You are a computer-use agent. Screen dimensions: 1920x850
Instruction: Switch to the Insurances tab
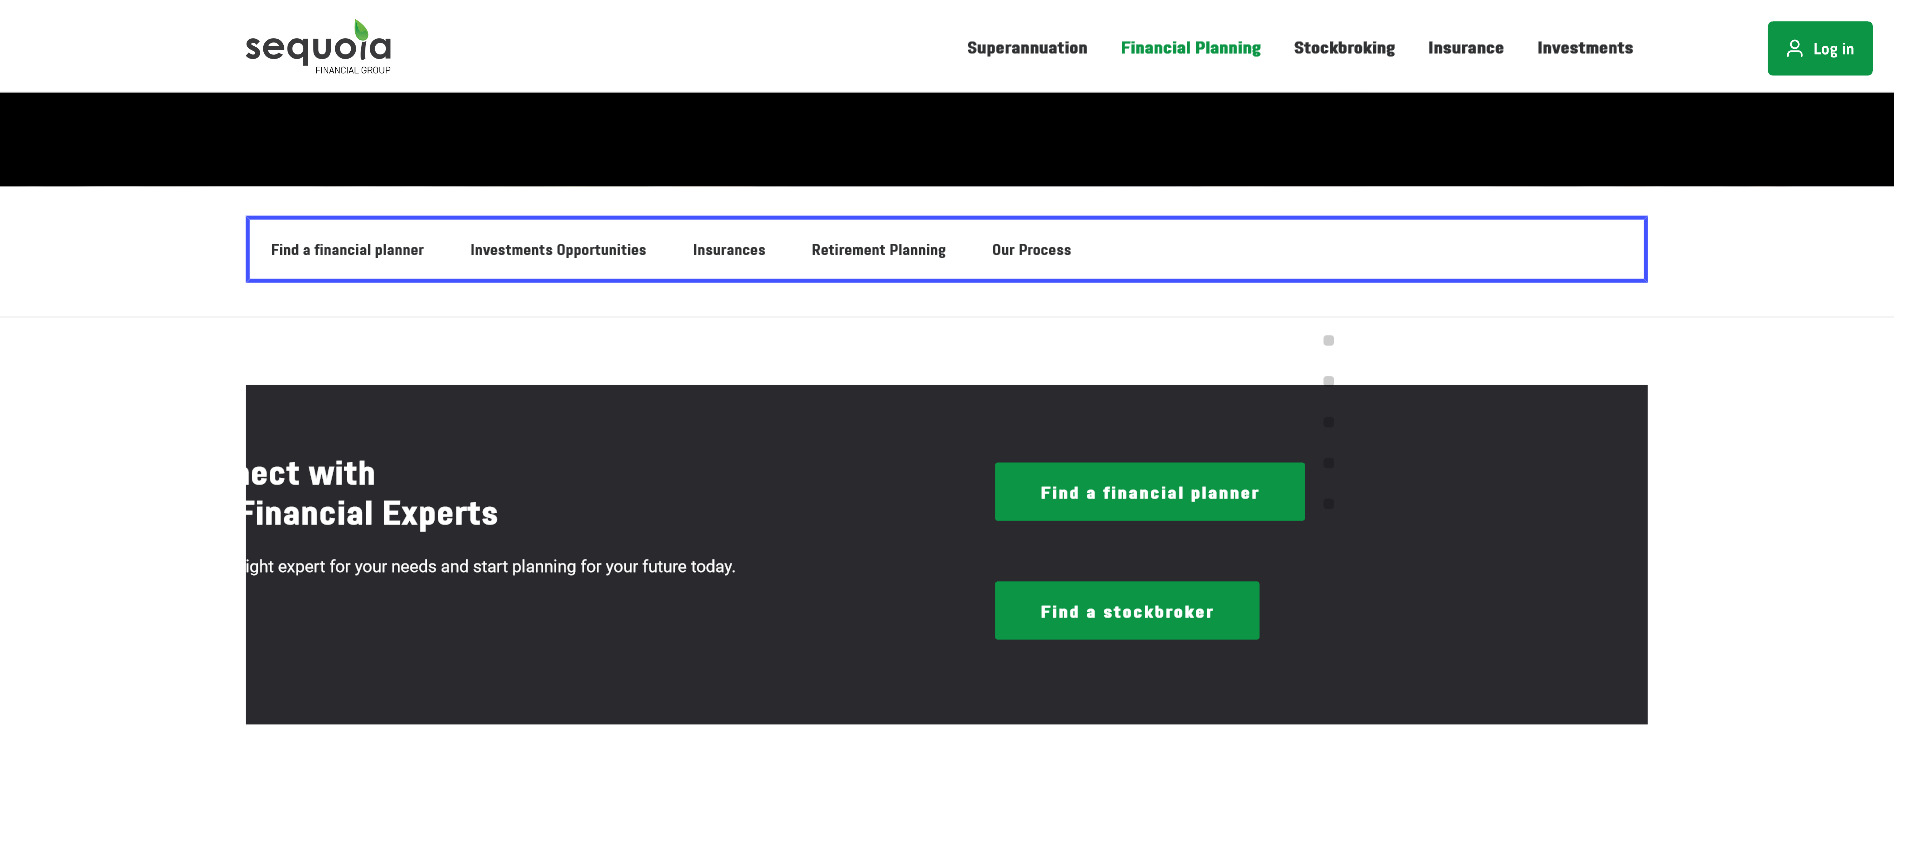pyautogui.click(x=728, y=250)
